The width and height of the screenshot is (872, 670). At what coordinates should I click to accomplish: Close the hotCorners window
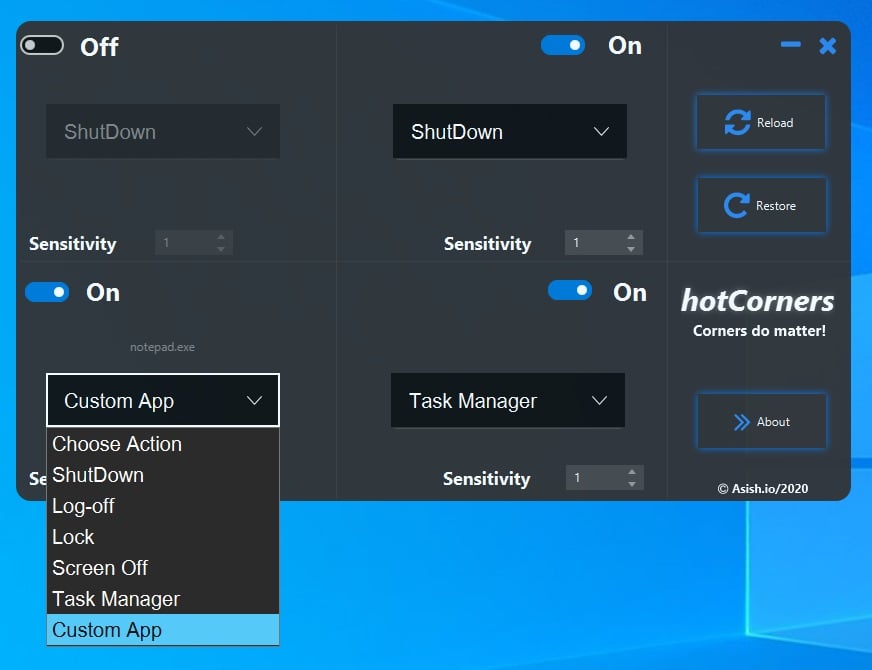[828, 46]
